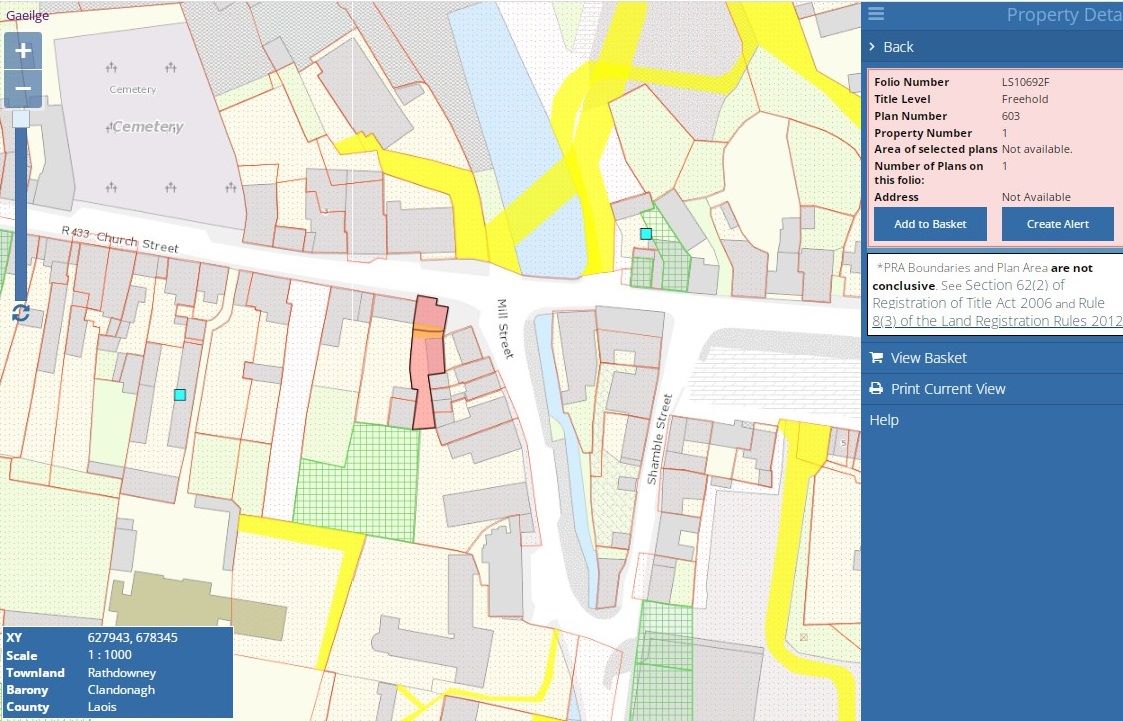Image resolution: width=1123 pixels, height=721 pixels.
Task: Select Print Current View menu item
Action: 947,389
